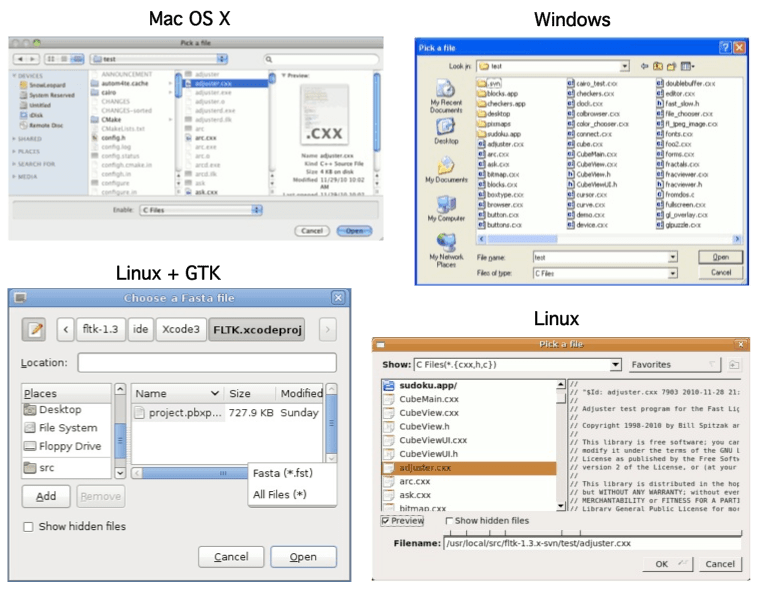758x597 pixels.
Task: Click the Add button in GTK dialog
Action: pyautogui.click(x=46, y=496)
